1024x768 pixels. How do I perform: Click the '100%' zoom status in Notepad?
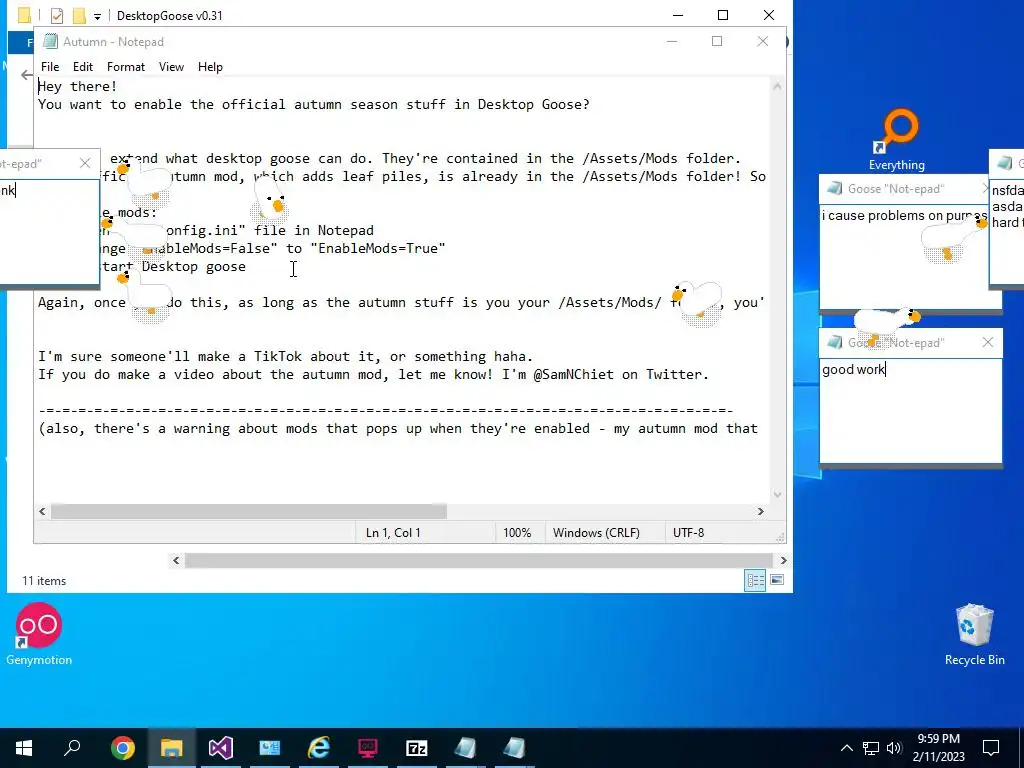point(517,533)
